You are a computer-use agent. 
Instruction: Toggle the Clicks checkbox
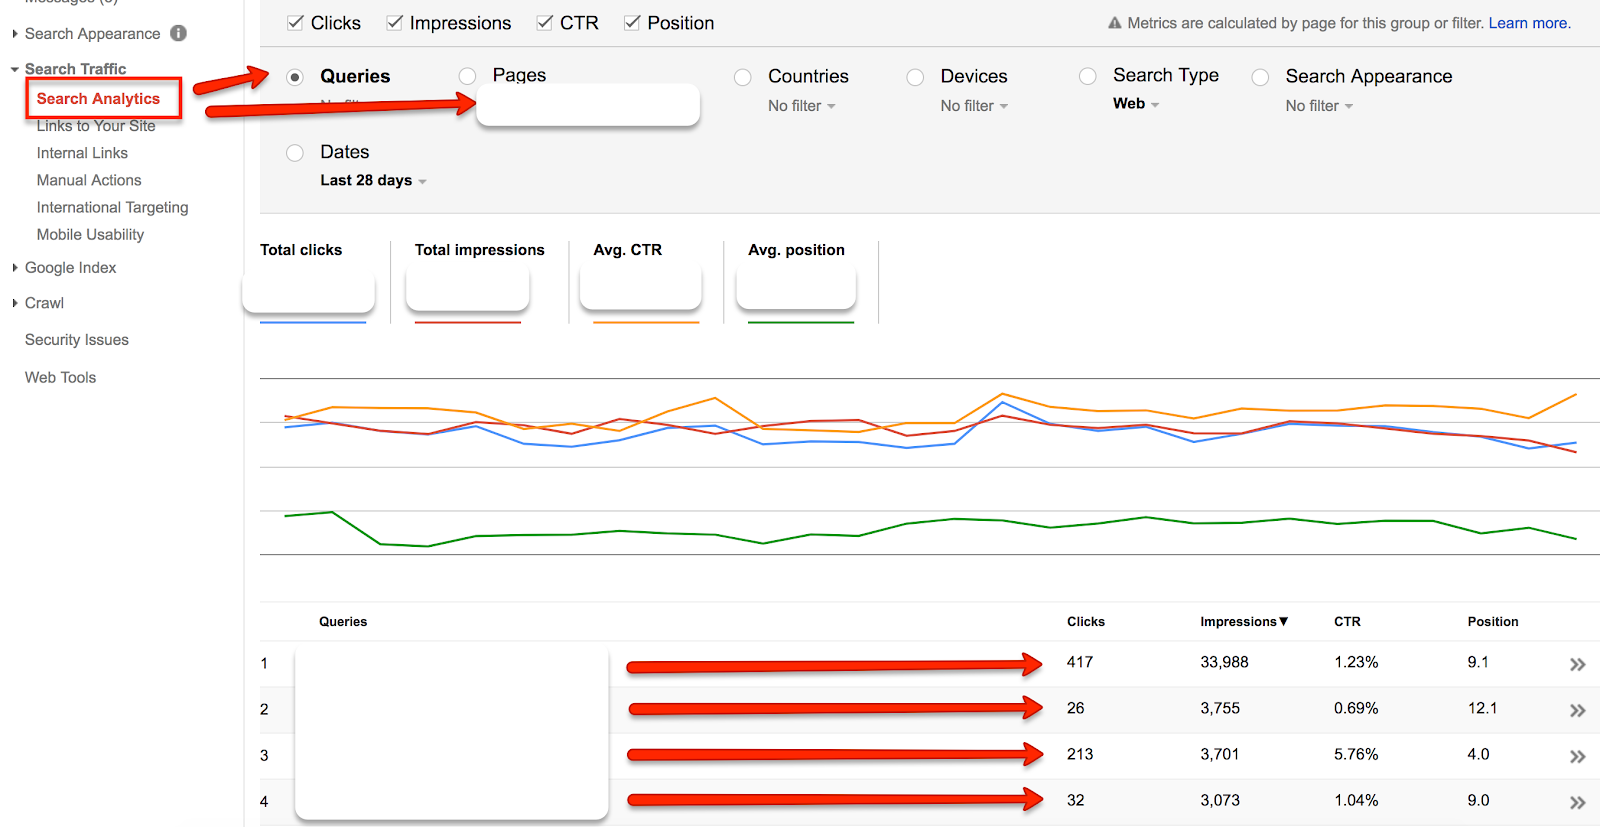coord(296,22)
